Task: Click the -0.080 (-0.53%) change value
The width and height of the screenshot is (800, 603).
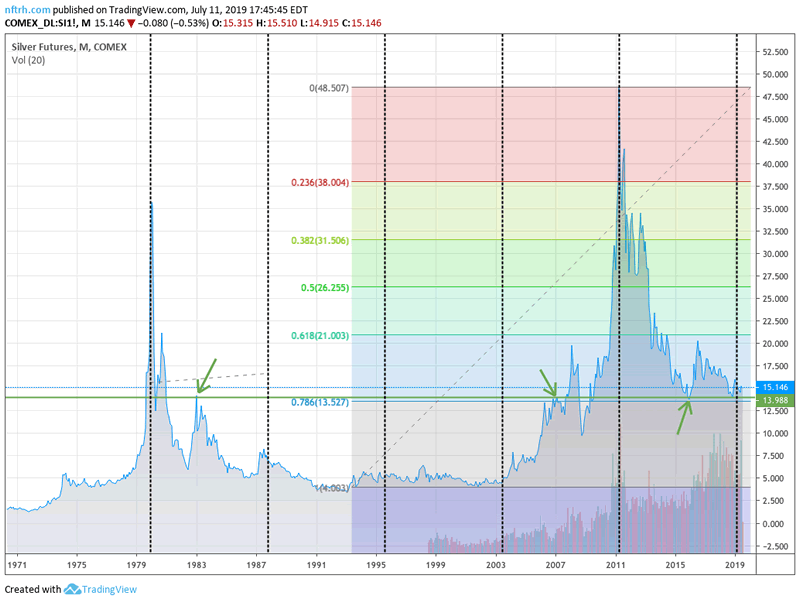Action: [x=173, y=23]
